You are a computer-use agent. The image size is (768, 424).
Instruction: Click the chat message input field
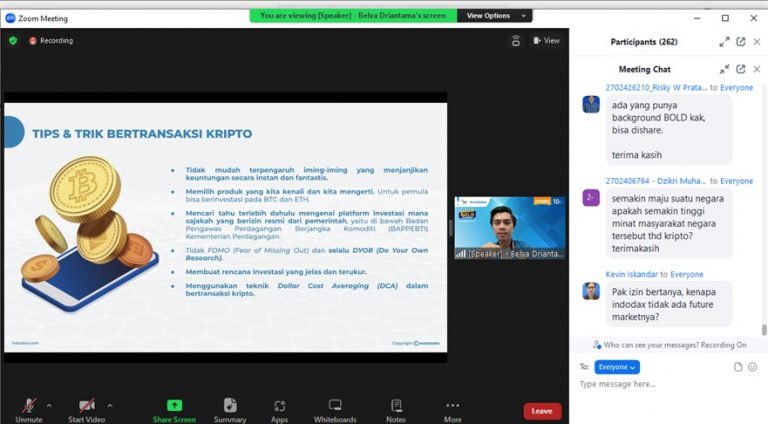pyautogui.click(x=660, y=384)
